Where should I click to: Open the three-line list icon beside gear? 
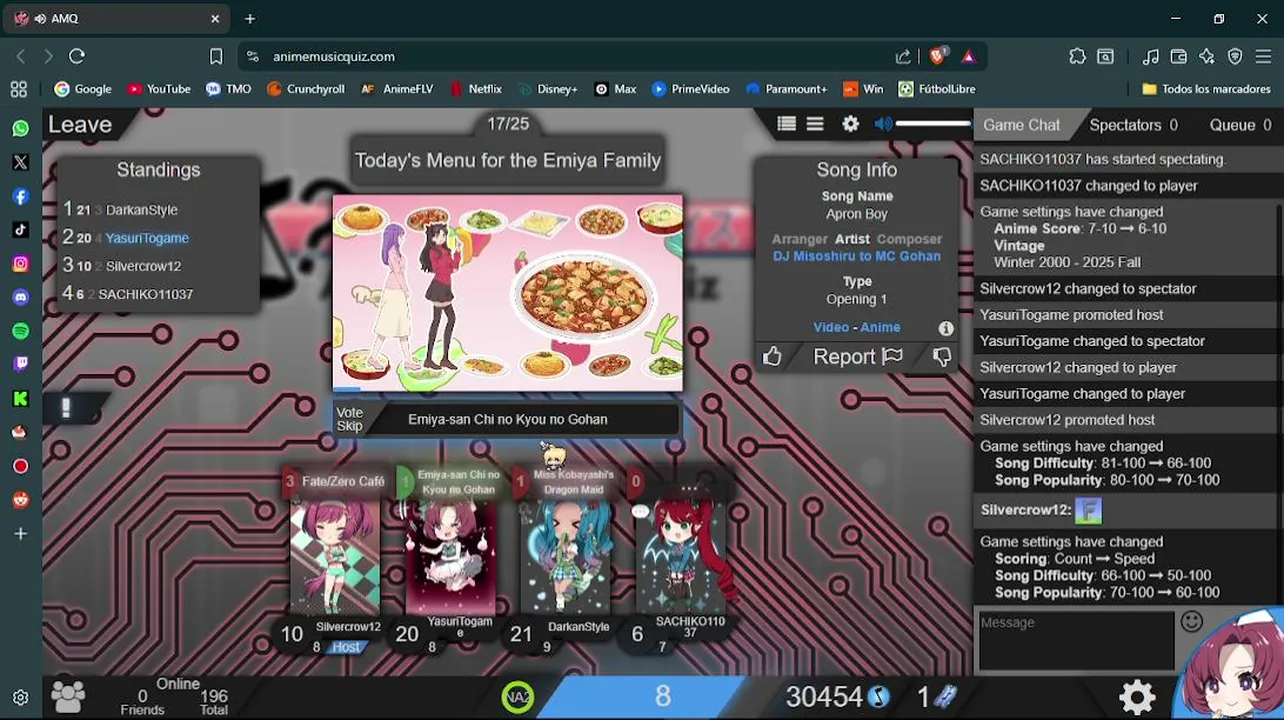coord(815,124)
